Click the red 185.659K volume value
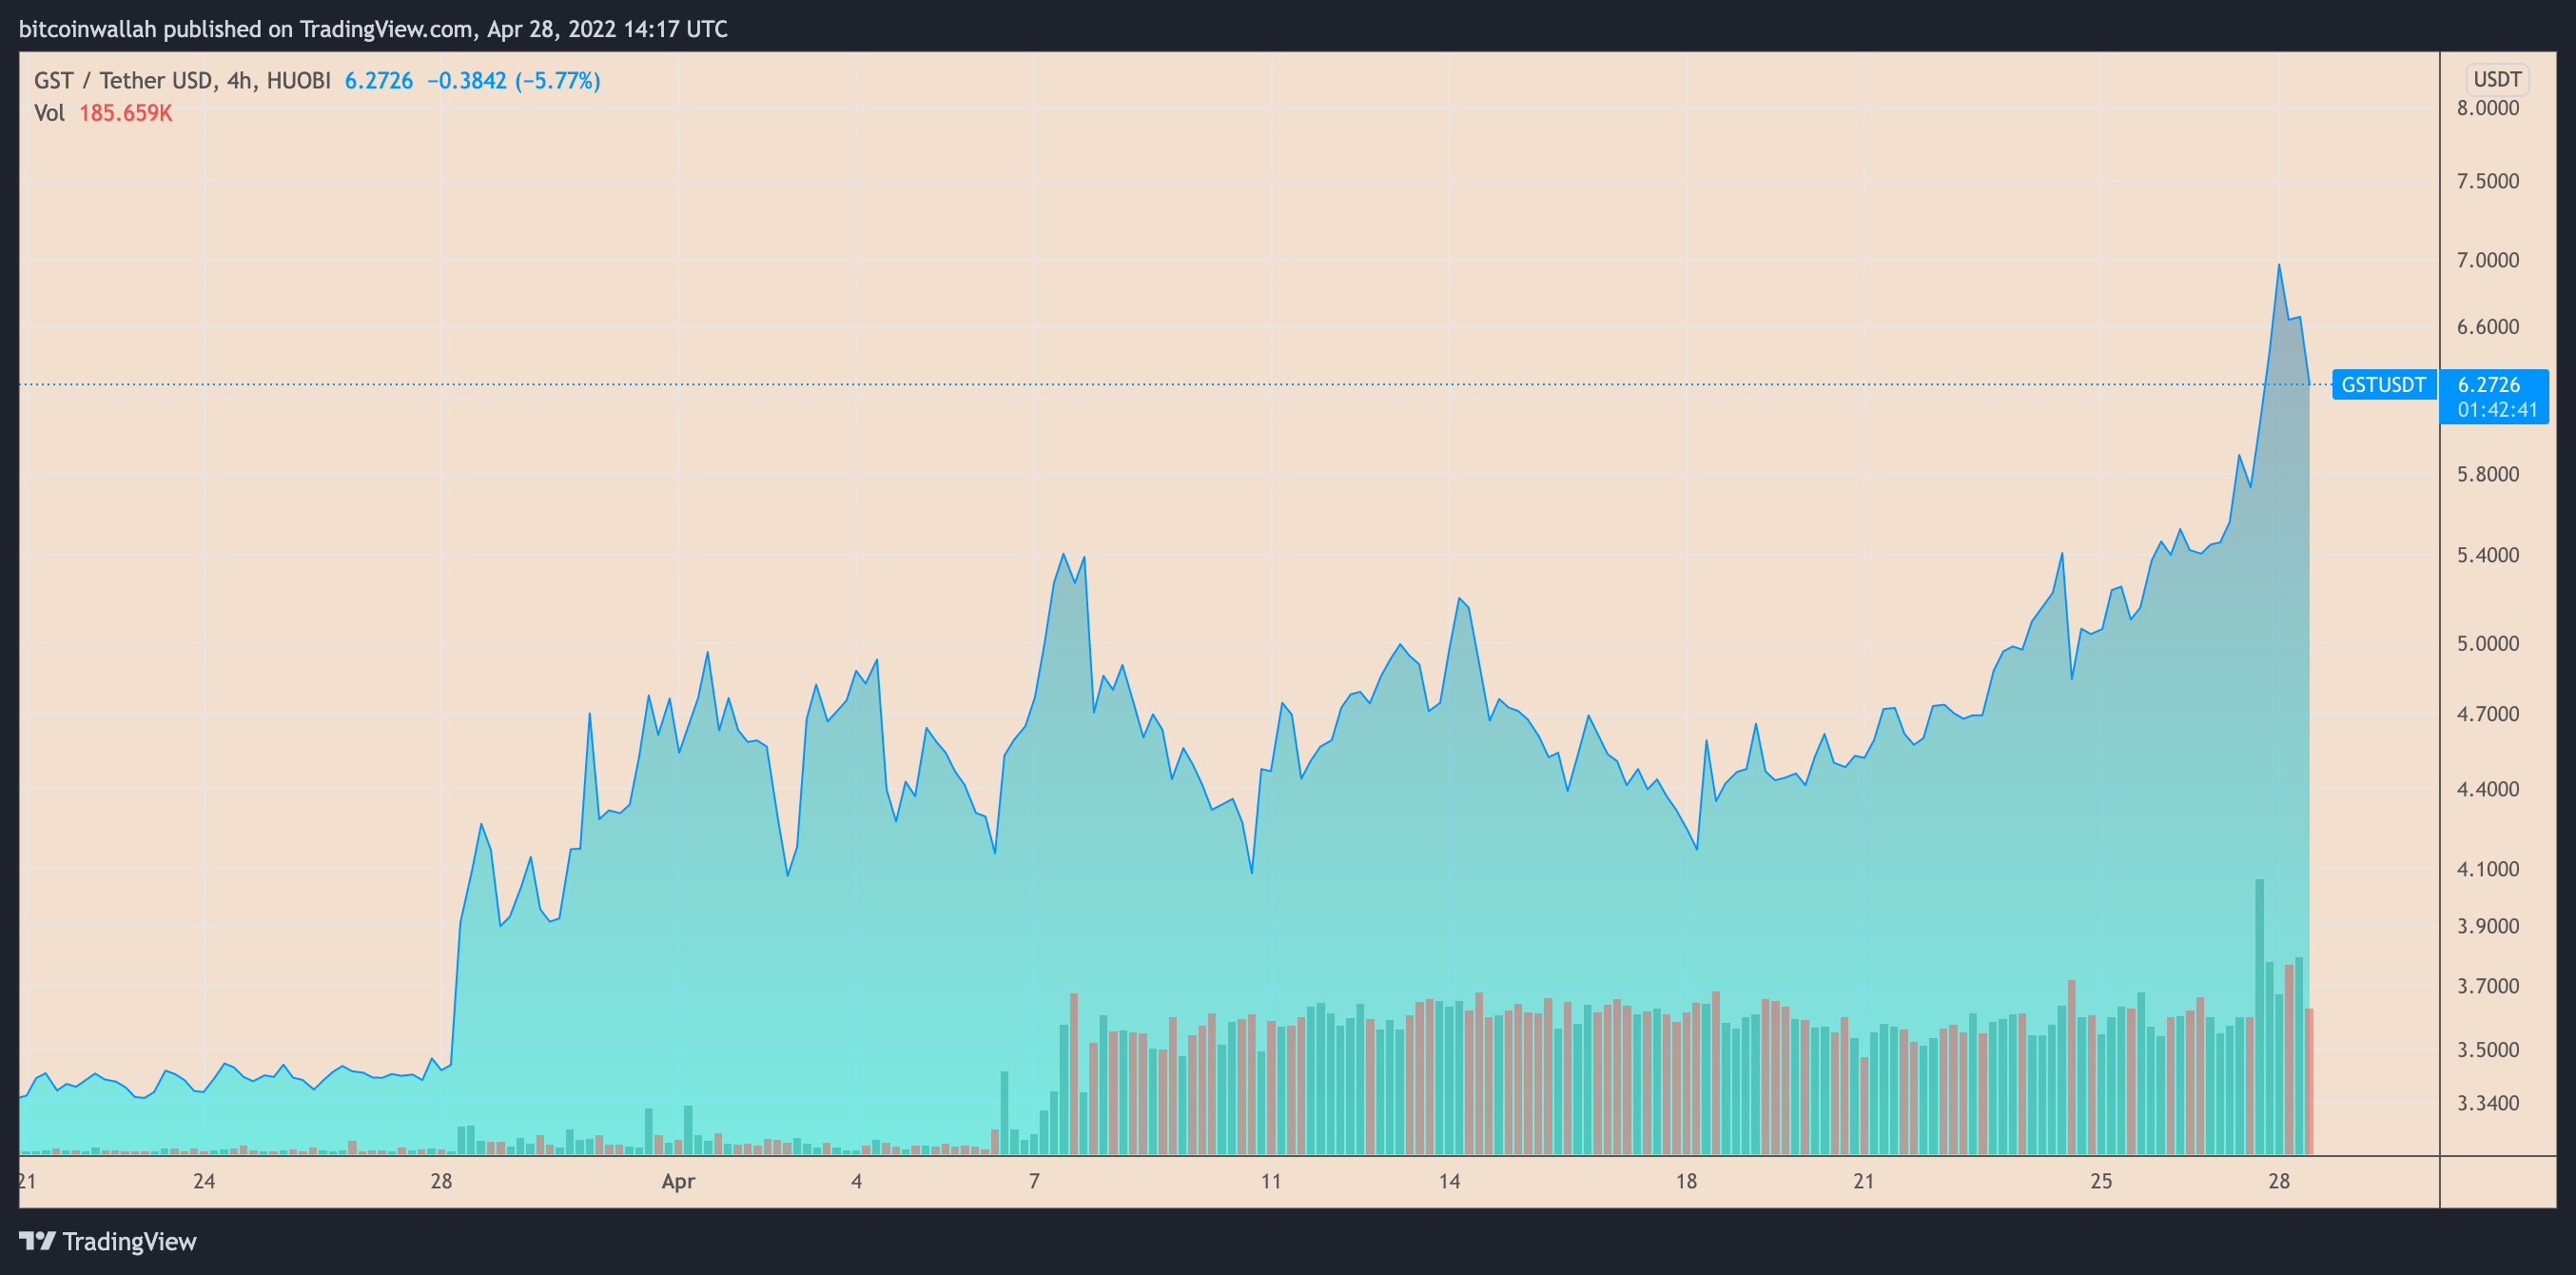The width and height of the screenshot is (2576, 1275). click(x=125, y=113)
